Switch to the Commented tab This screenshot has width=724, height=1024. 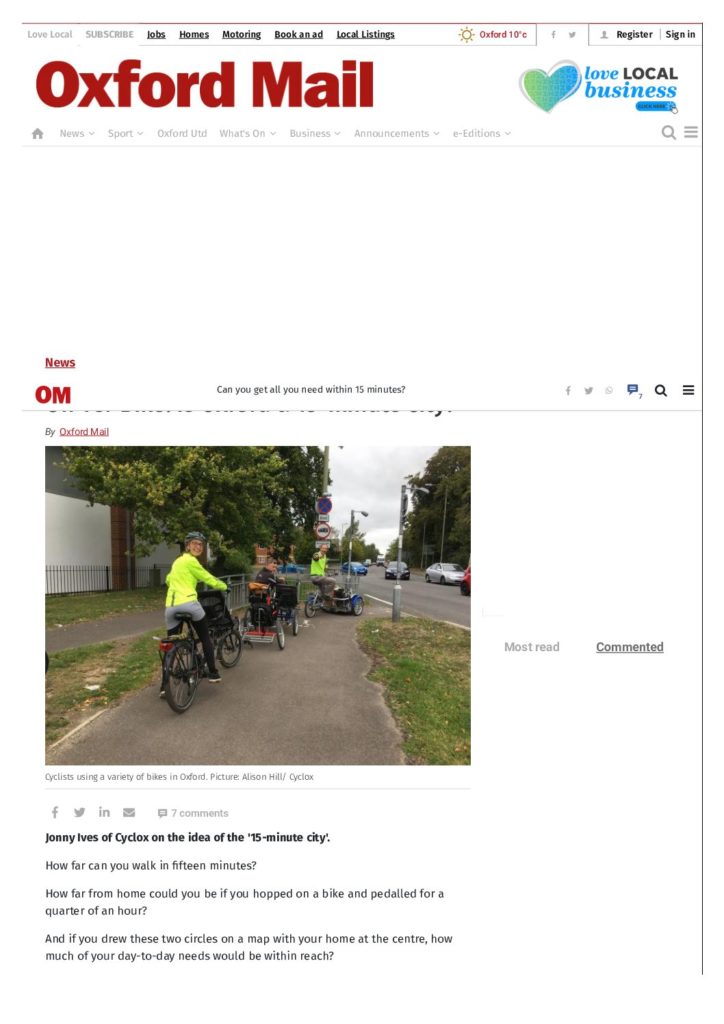pyautogui.click(x=629, y=647)
